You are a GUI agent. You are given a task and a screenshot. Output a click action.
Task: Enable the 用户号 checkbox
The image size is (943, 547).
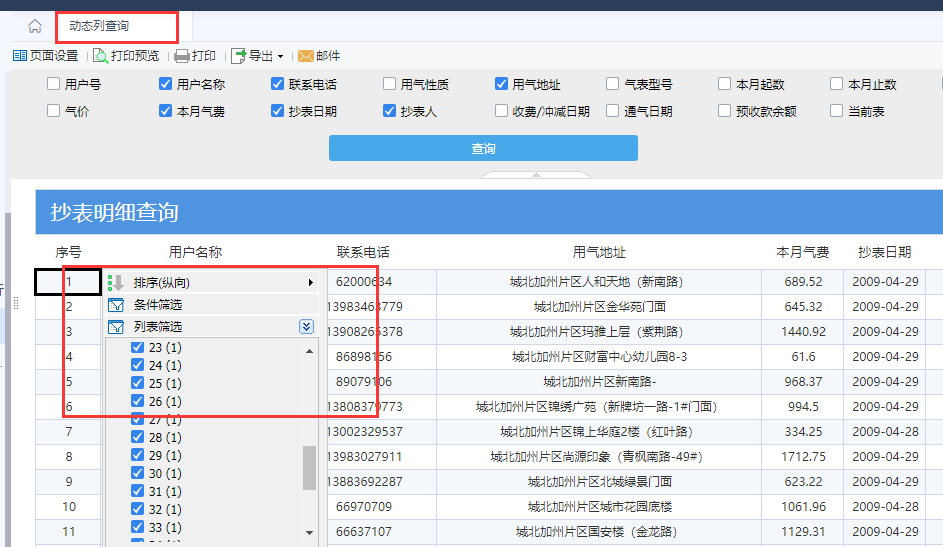[x=54, y=84]
